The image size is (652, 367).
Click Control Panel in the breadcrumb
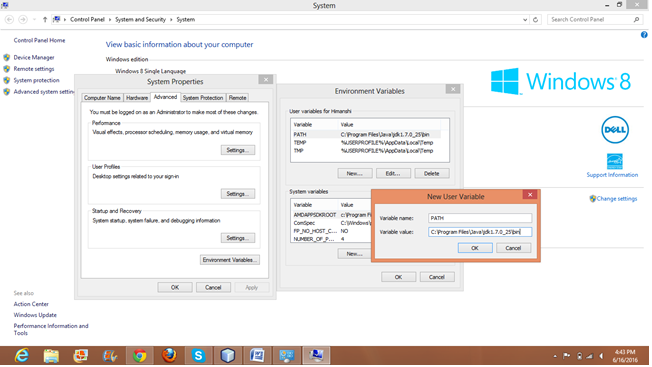click(x=87, y=20)
